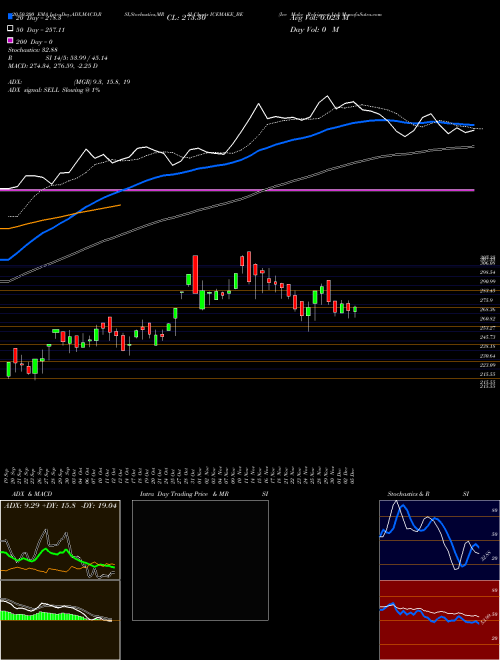Click the magenta 200 Day legend swatch

(10, 41)
